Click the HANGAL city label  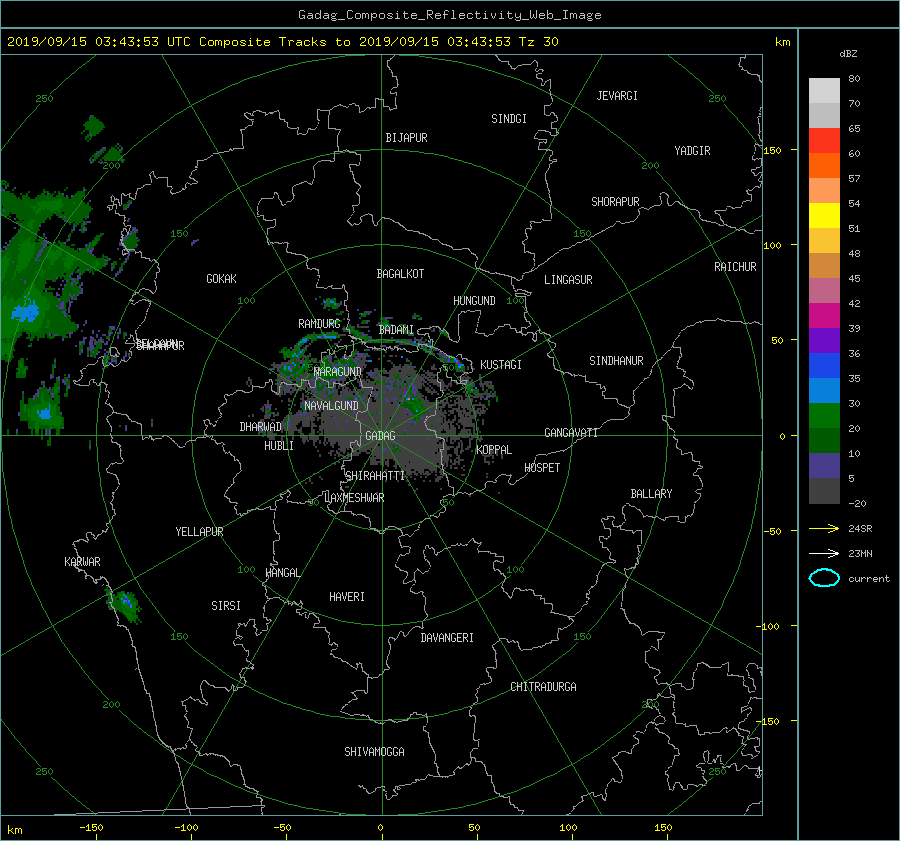283,573
